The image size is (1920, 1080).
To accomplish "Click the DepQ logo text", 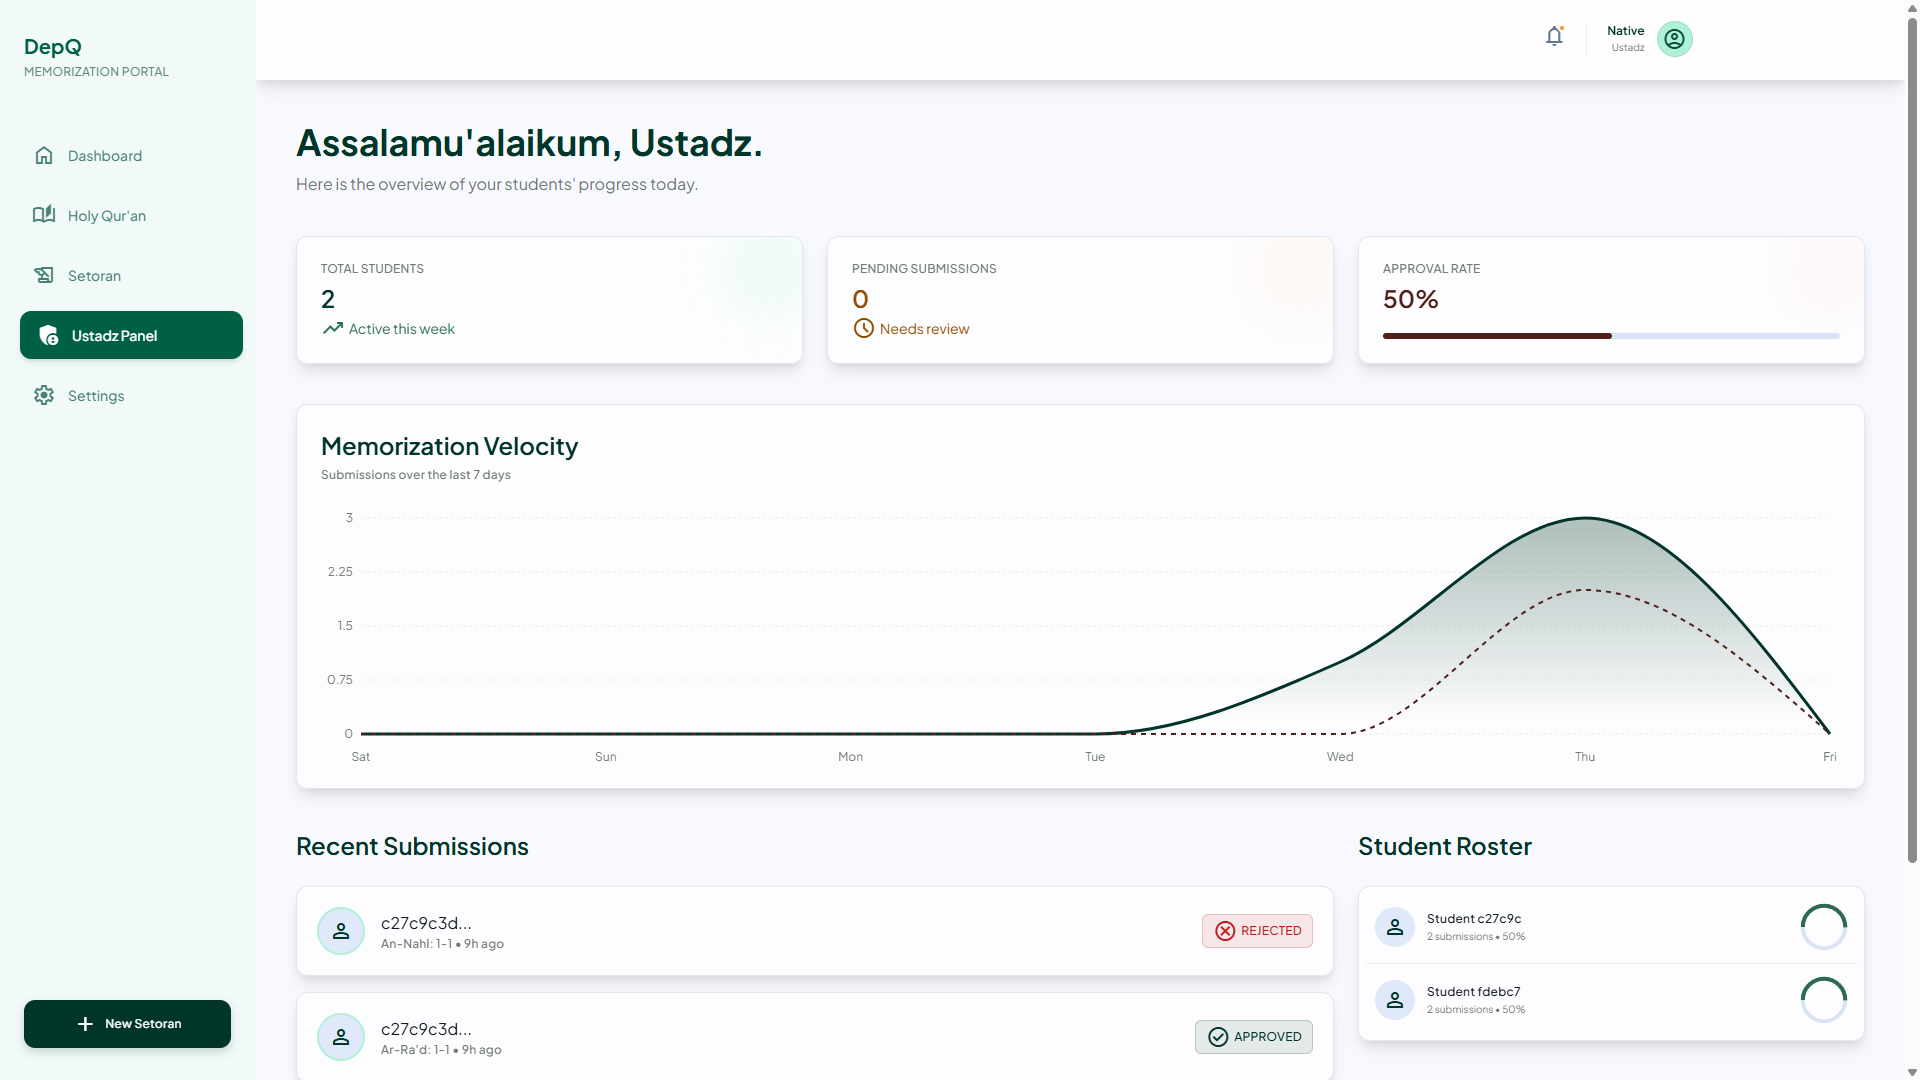I will point(53,47).
